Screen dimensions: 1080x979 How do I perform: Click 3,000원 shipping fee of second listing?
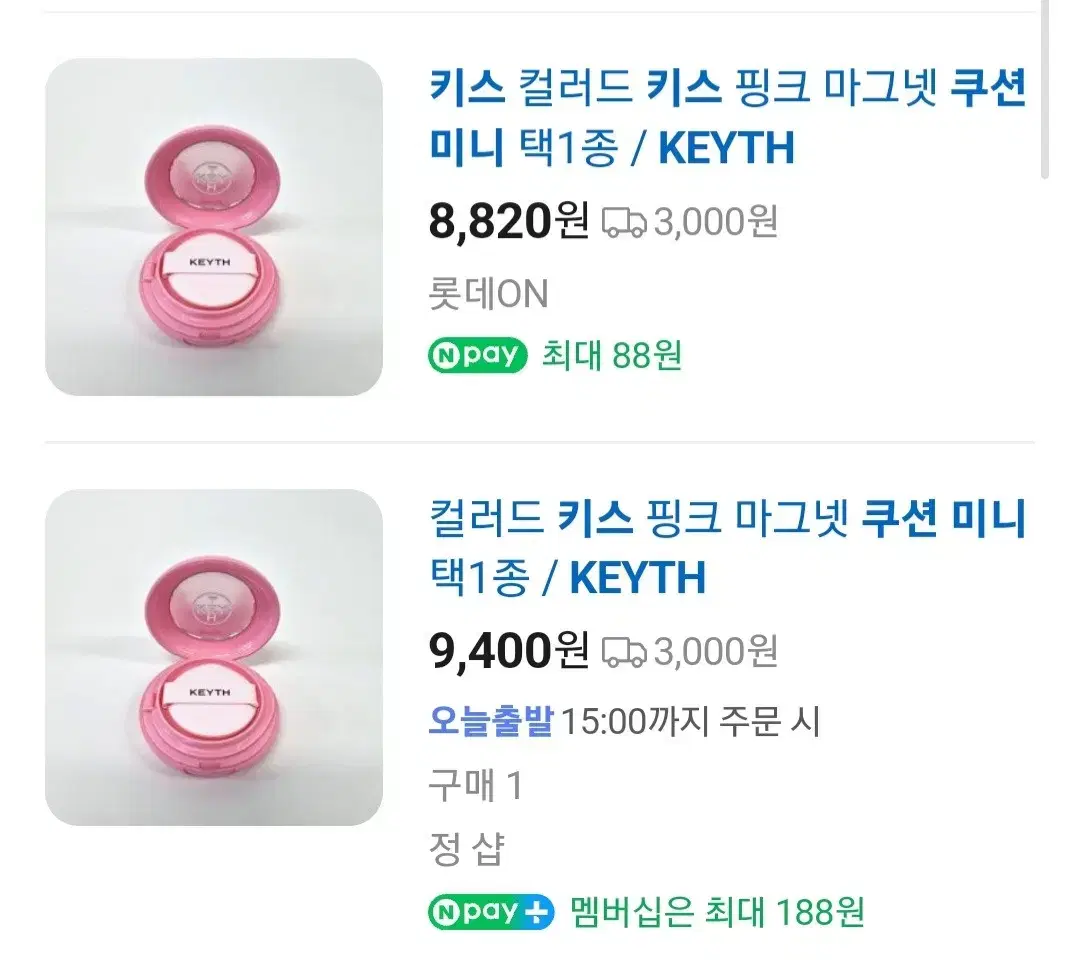pyautogui.click(x=716, y=652)
